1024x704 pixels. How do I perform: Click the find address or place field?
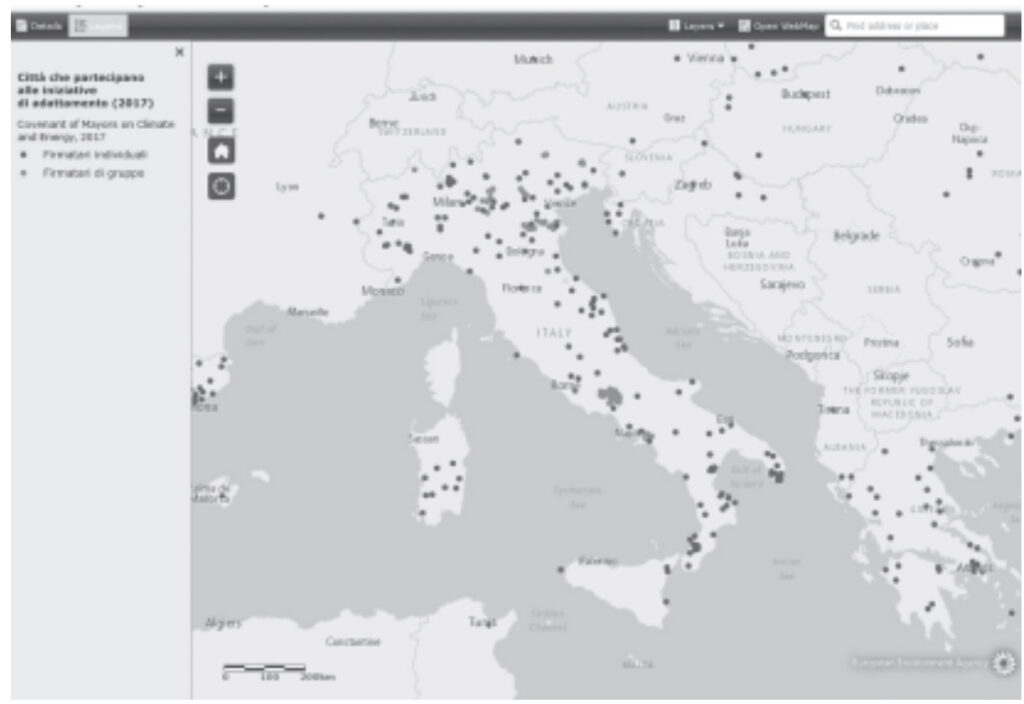920,26
